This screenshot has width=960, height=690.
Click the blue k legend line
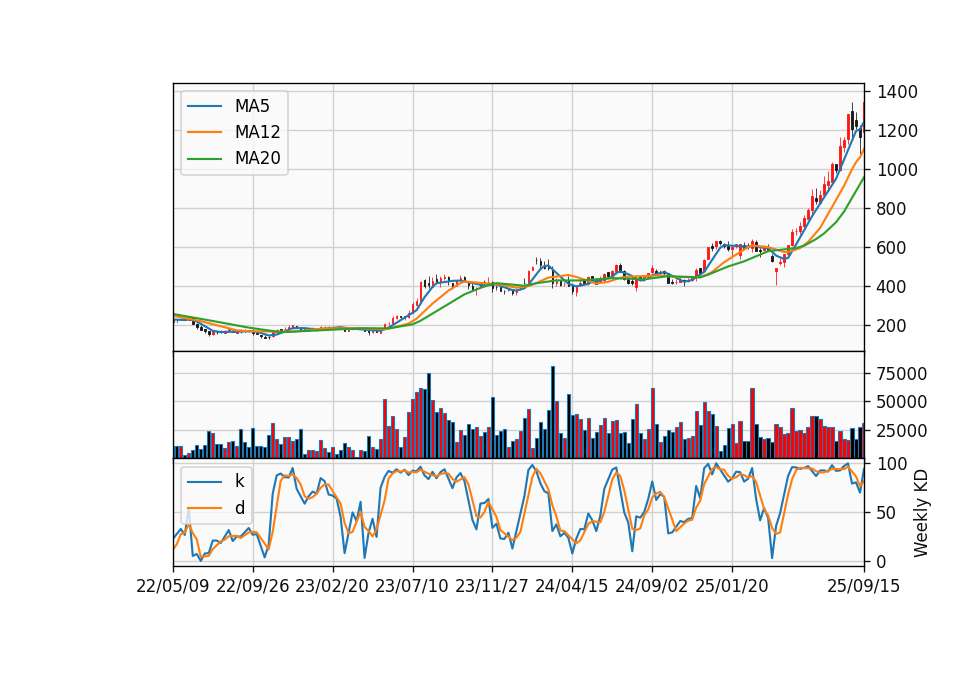coord(204,482)
